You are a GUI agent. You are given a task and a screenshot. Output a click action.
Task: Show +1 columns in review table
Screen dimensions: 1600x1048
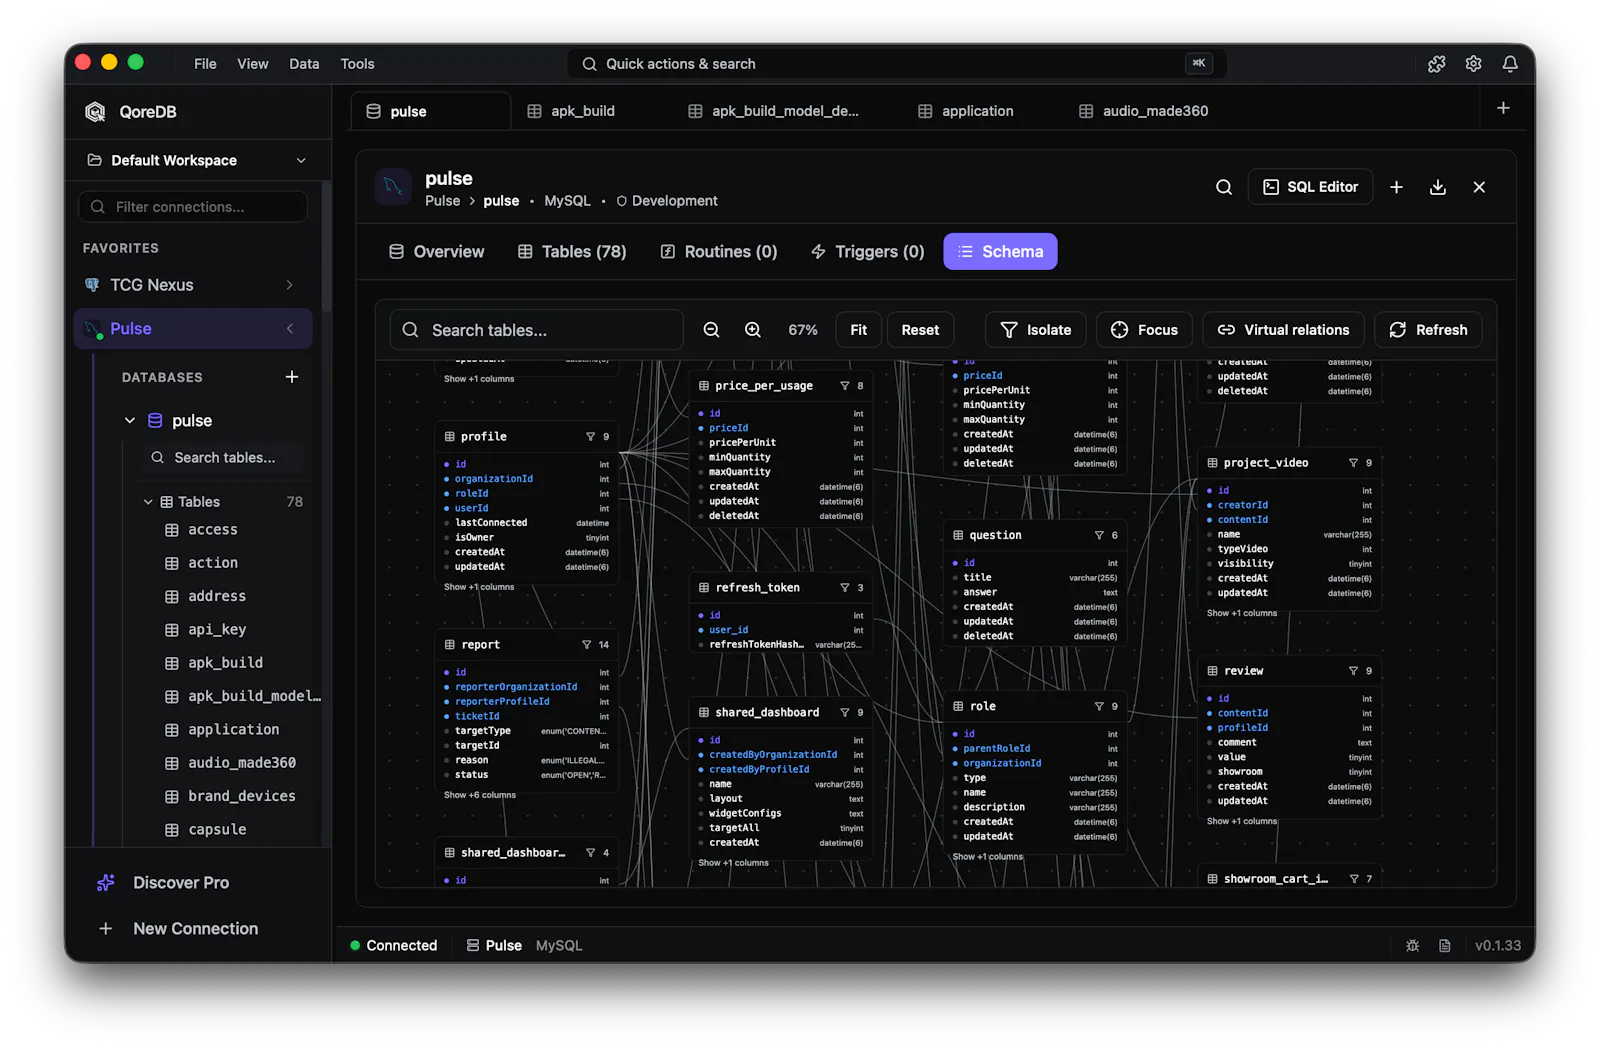click(1242, 822)
